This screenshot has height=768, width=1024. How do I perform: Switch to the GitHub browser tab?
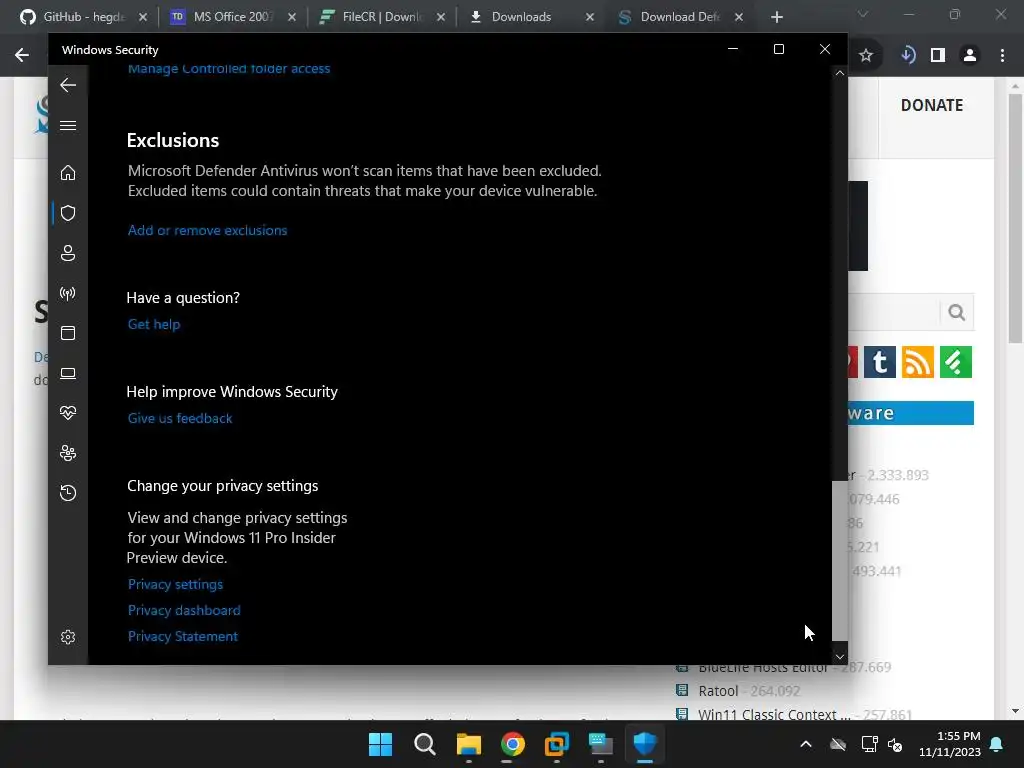(83, 17)
